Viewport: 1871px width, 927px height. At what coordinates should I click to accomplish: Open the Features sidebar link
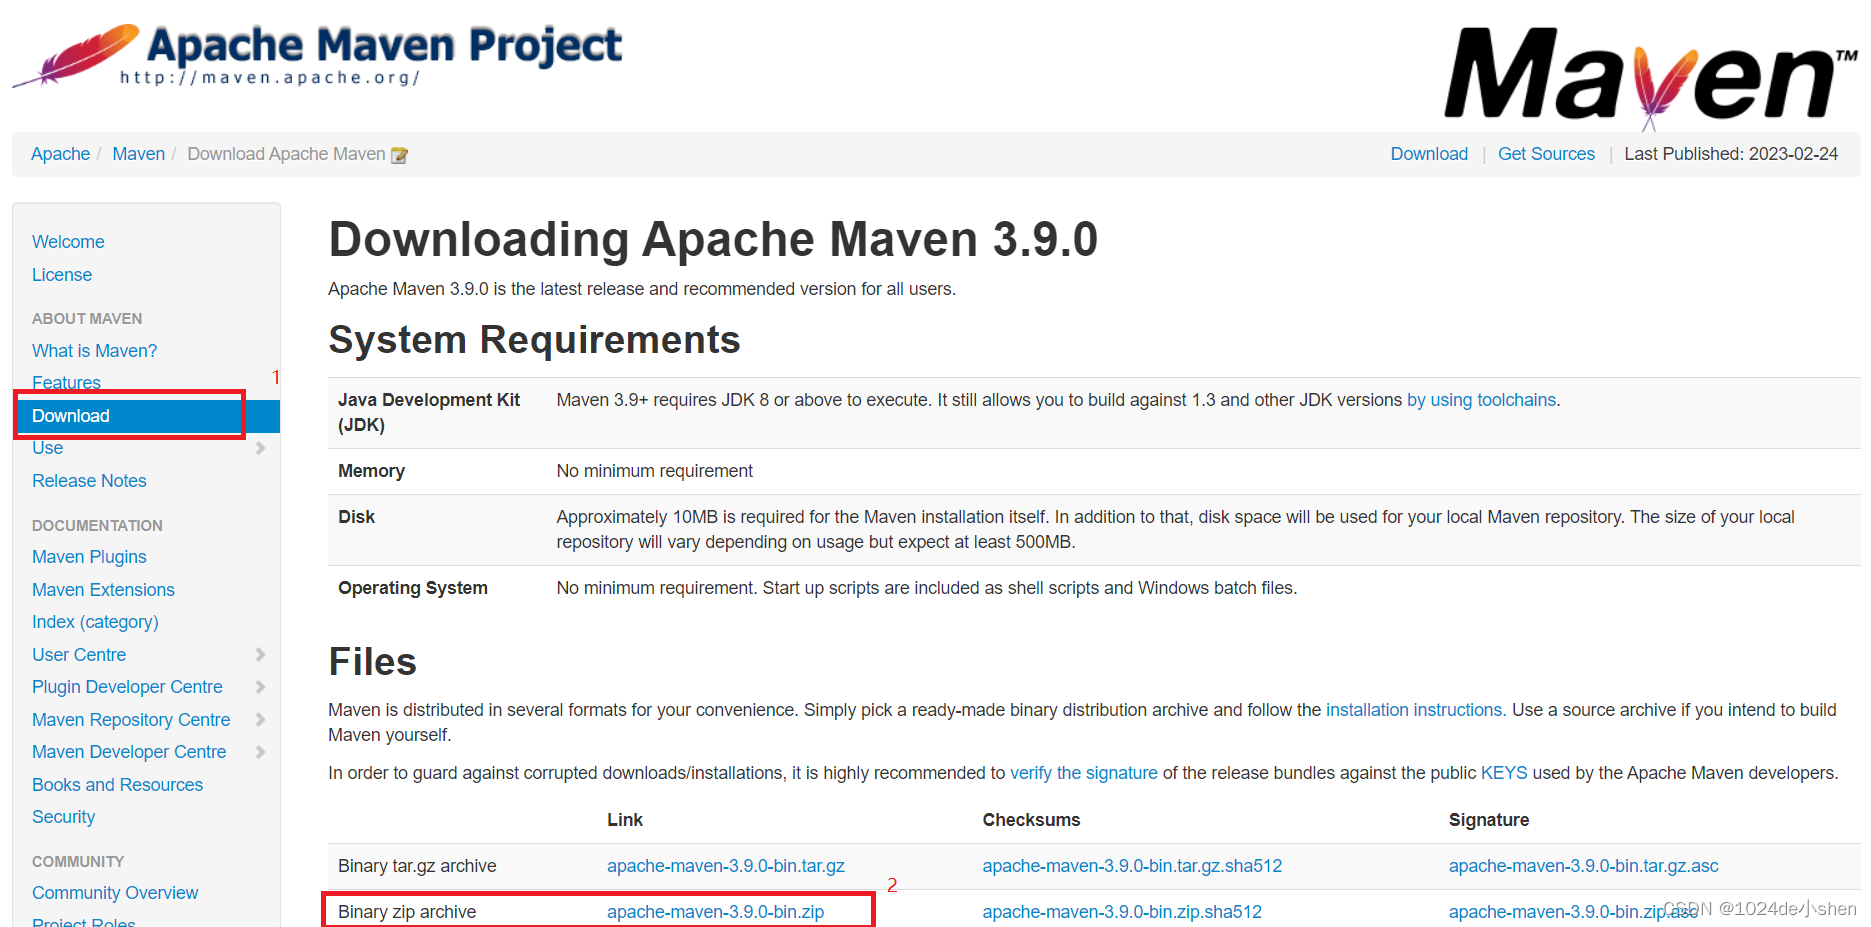pyautogui.click(x=66, y=383)
